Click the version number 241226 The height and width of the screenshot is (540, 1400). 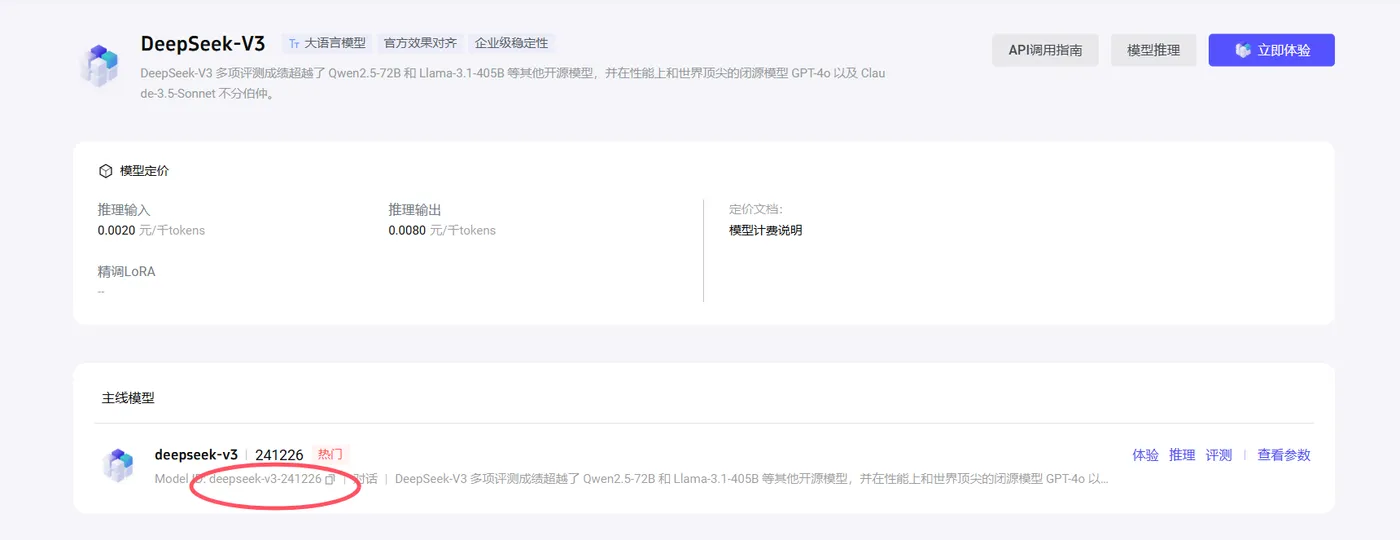pyautogui.click(x=279, y=455)
